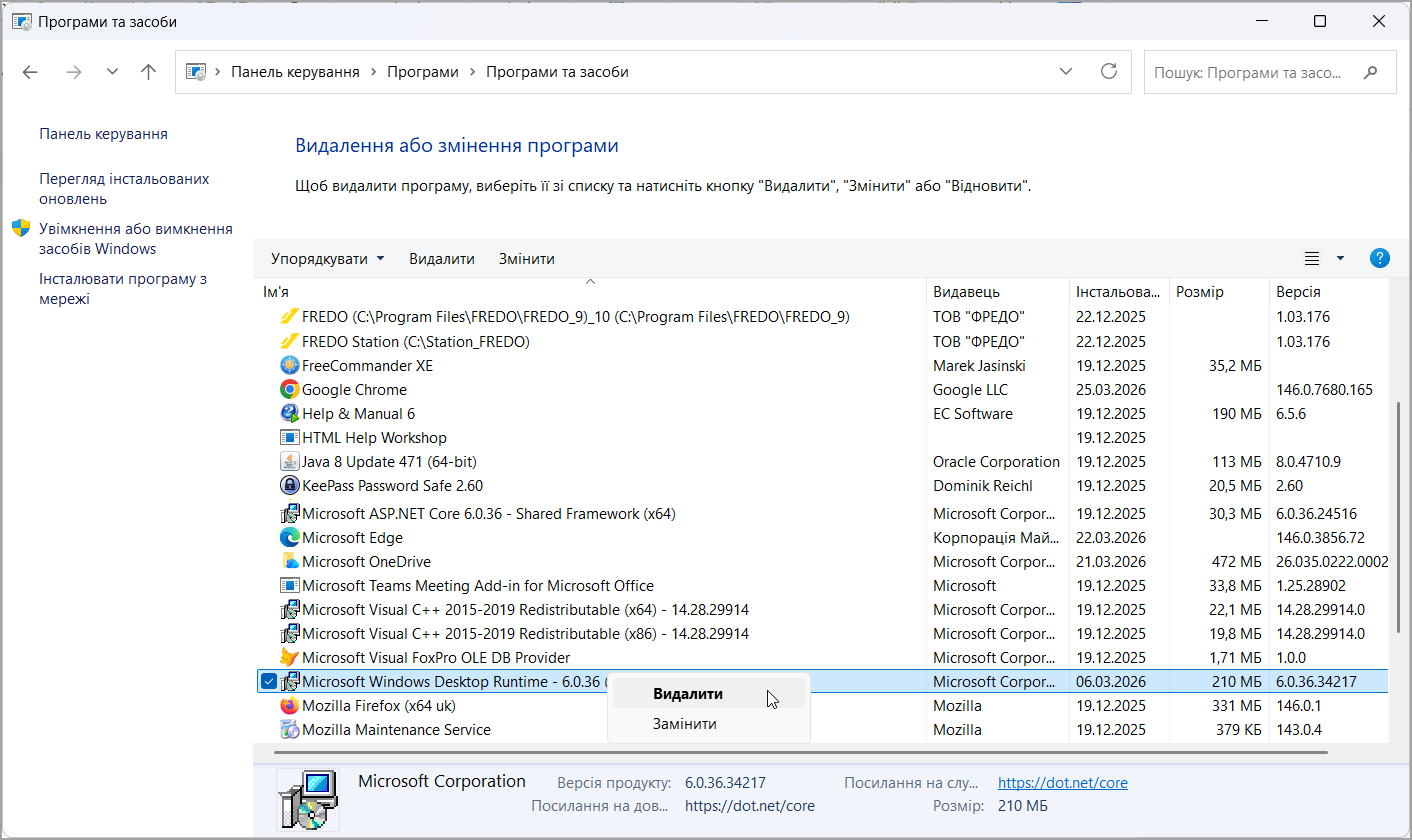Go back with the left arrow button
1412x840 pixels.
[x=30, y=72]
